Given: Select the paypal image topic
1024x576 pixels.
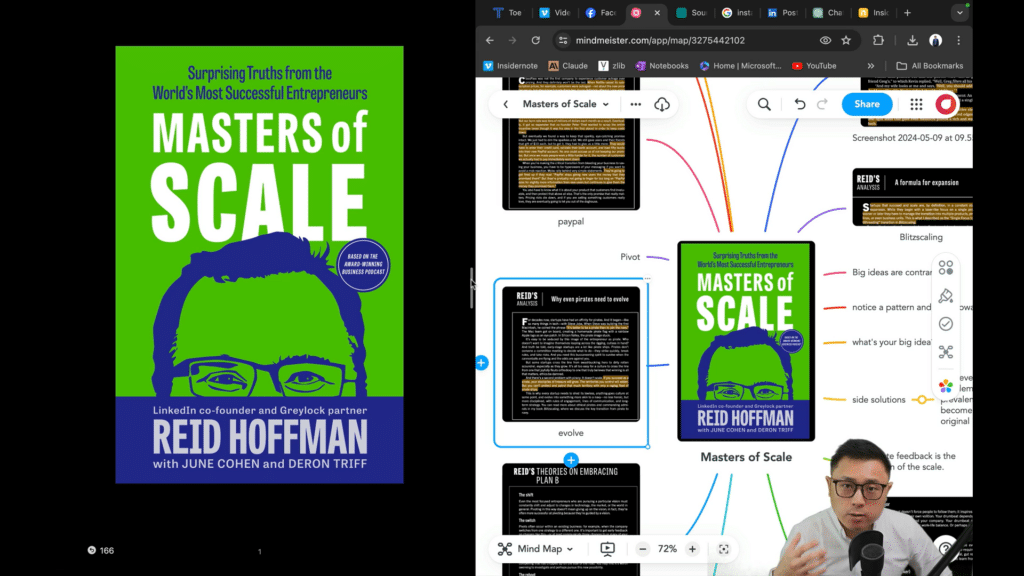Looking at the screenshot, I should click(x=571, y=153).
